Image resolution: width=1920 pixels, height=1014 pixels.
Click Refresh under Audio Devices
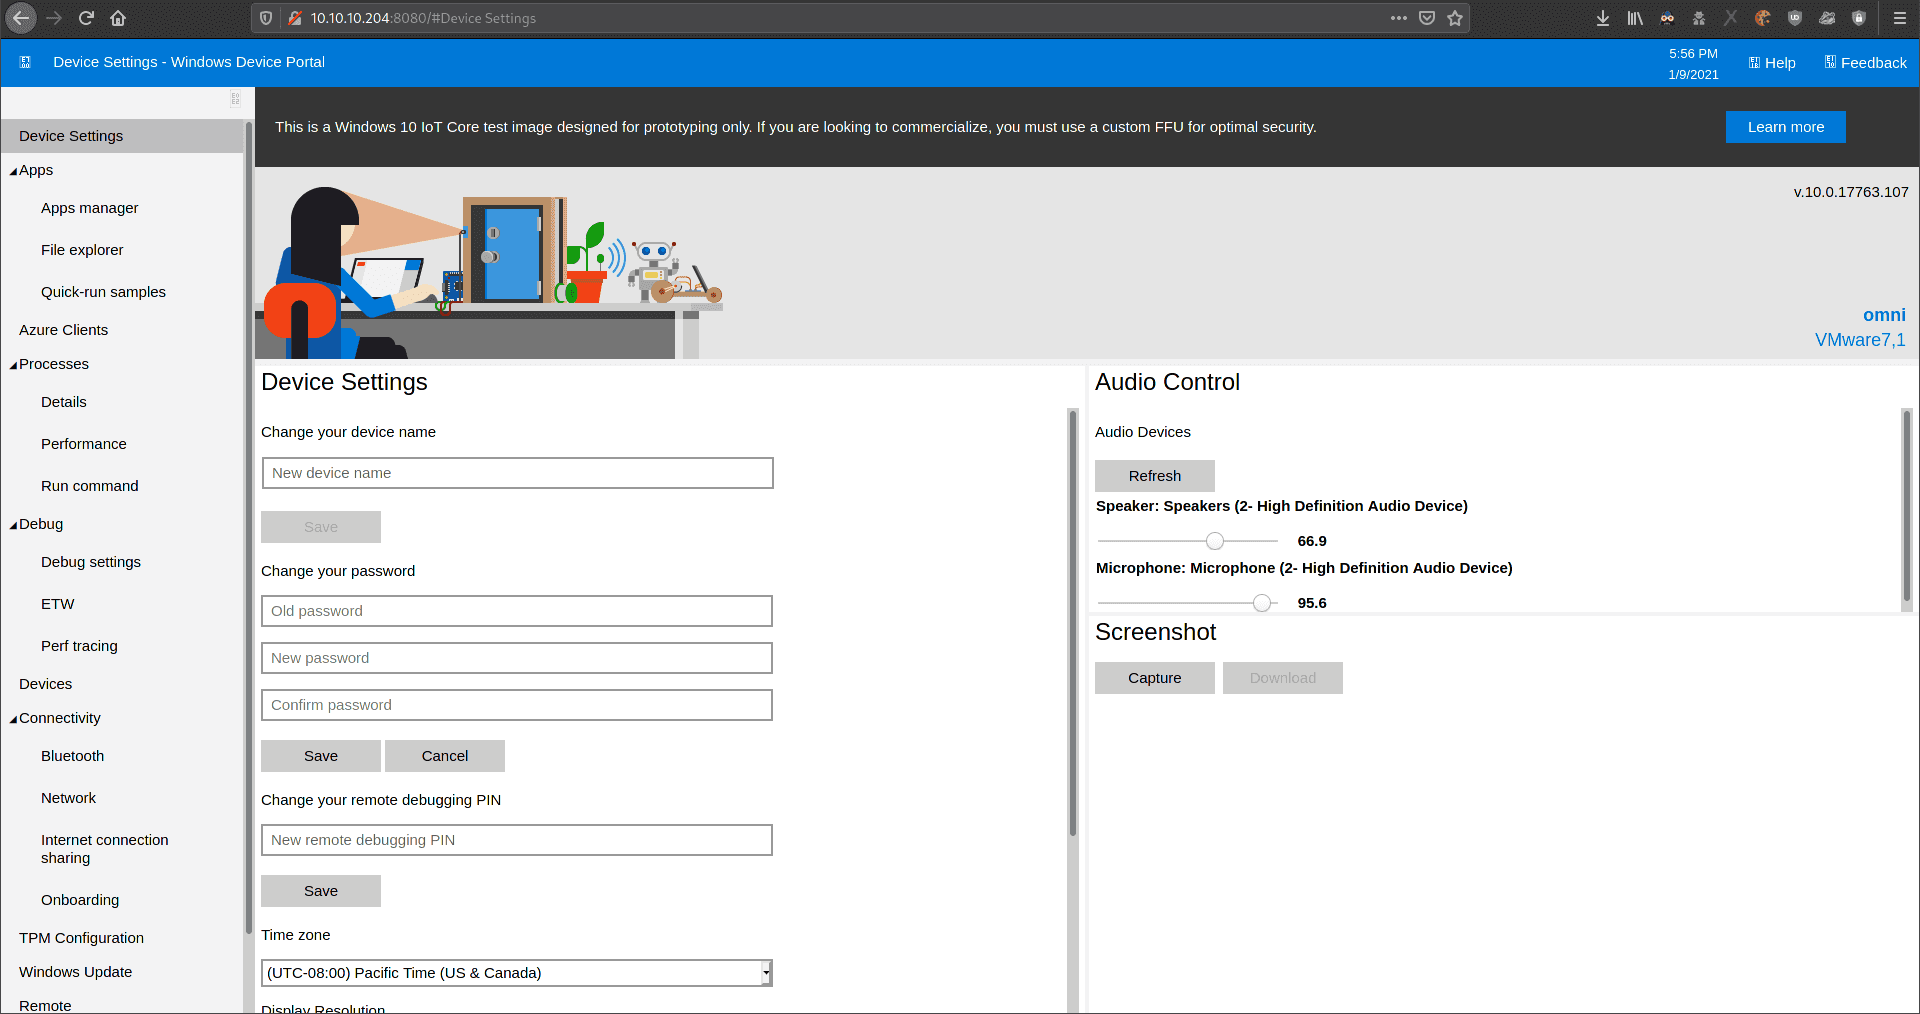[1155, 476]
